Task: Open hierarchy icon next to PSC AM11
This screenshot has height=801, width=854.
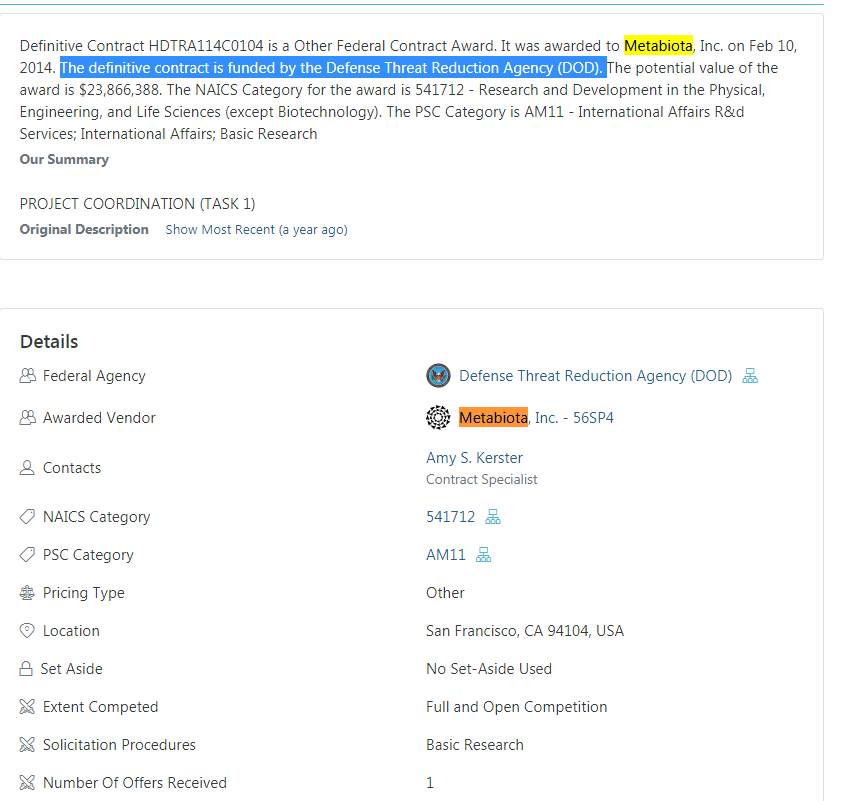Action: point(483,555)
